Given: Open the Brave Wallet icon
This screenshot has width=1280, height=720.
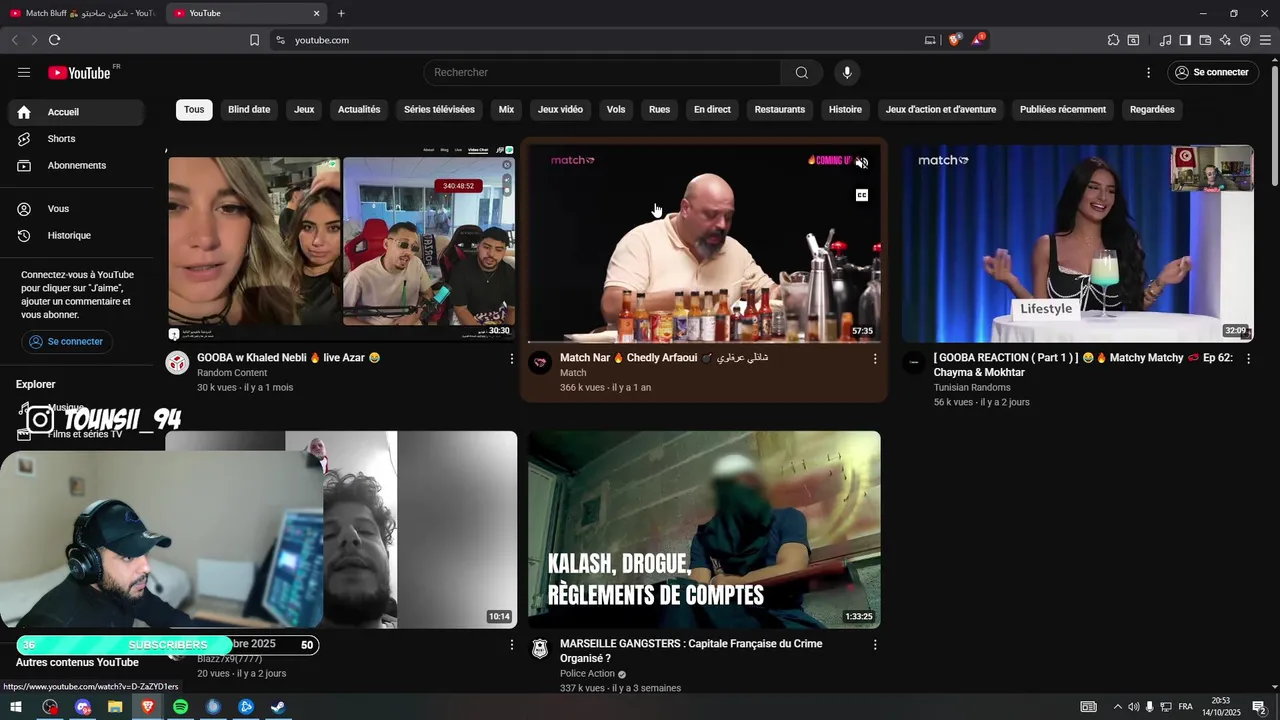Looking at the screenshot, I should (x=1205, y=40).
